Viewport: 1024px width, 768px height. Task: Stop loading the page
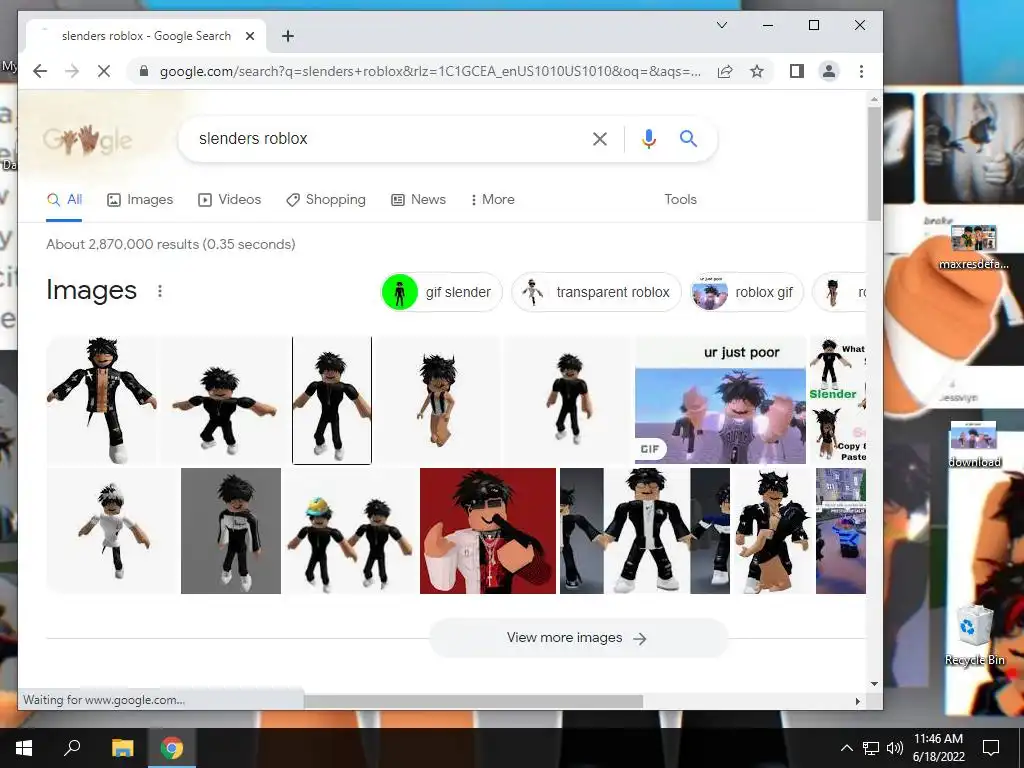pos(104,71)
